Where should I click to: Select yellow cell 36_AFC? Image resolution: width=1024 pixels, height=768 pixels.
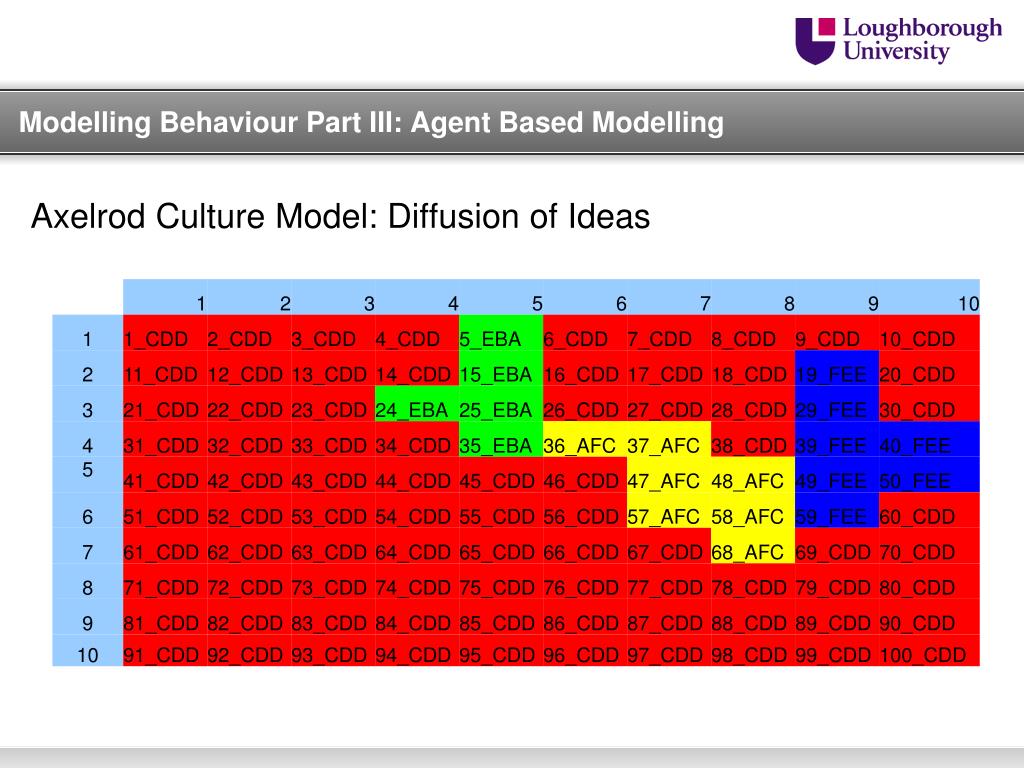coord(584,439)
